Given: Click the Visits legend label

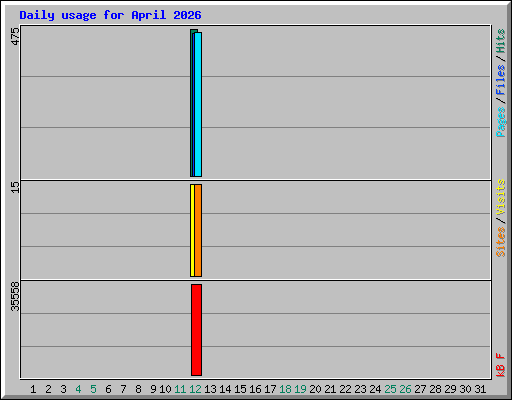Looking at the screenshot, I should 501,197.
